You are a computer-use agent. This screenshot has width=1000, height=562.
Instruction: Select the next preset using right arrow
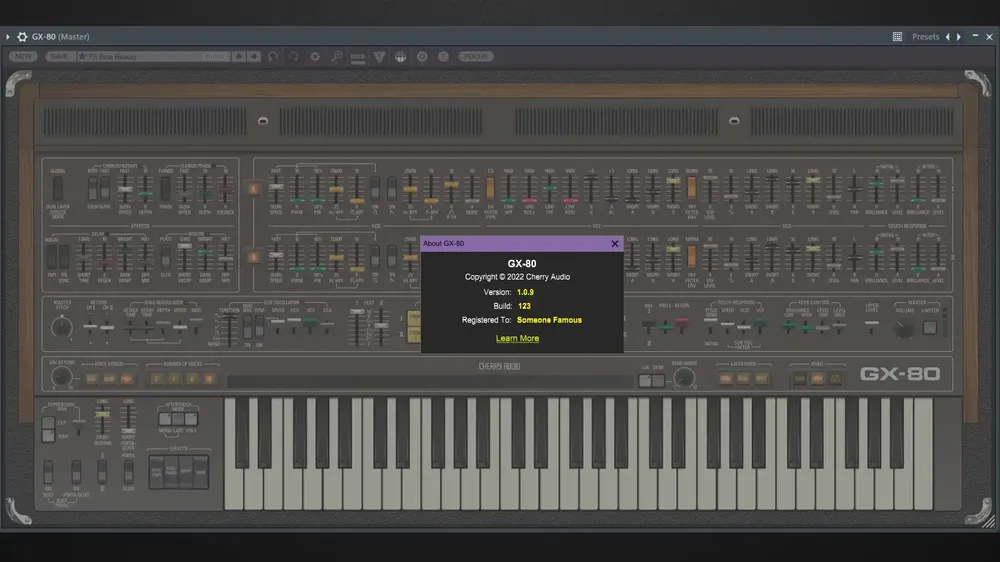click(254, 57)
